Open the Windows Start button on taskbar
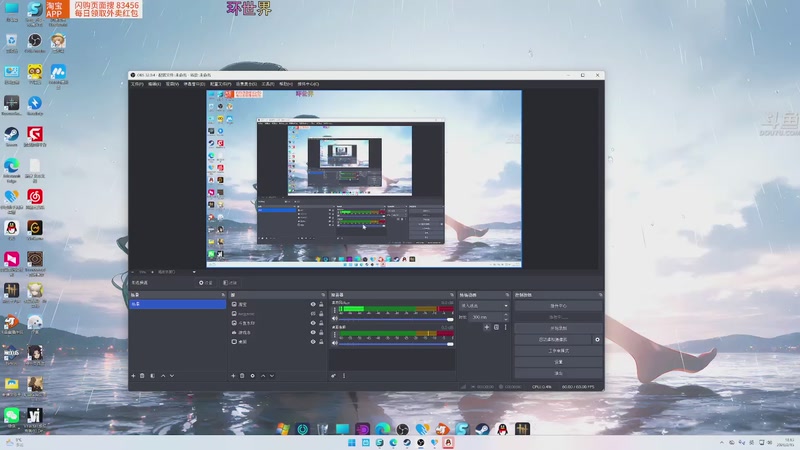Image resolution: width=800 pixels, height=450 pixels. pos(352,443)
